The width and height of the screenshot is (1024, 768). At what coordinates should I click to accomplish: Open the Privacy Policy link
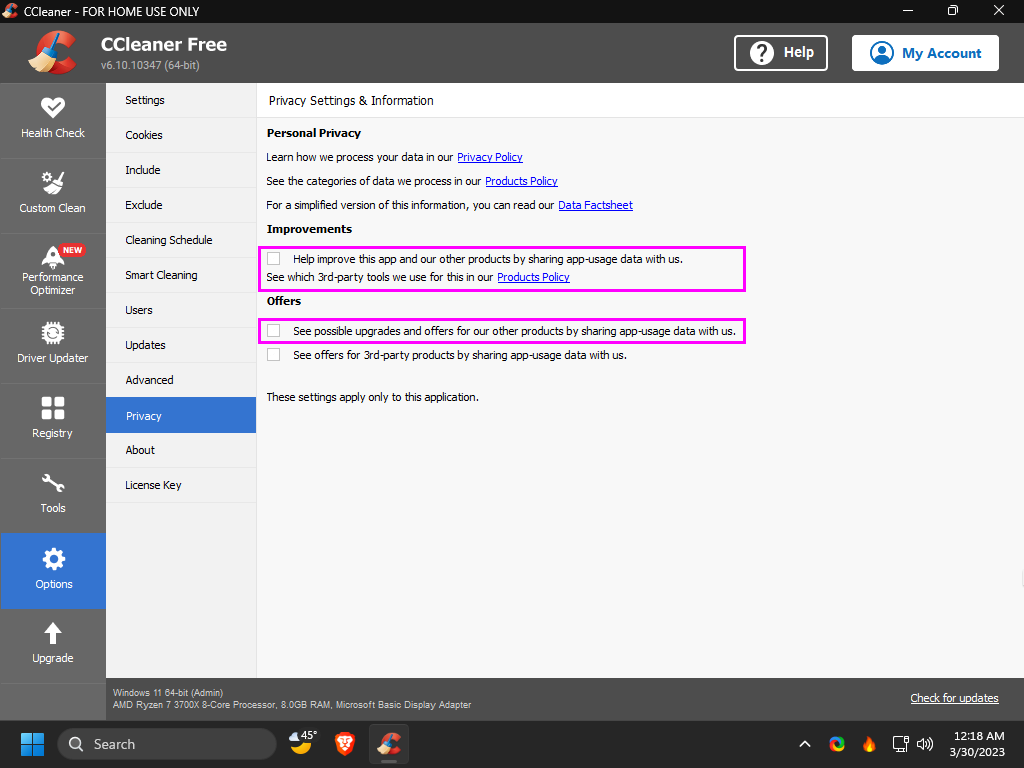490,157
